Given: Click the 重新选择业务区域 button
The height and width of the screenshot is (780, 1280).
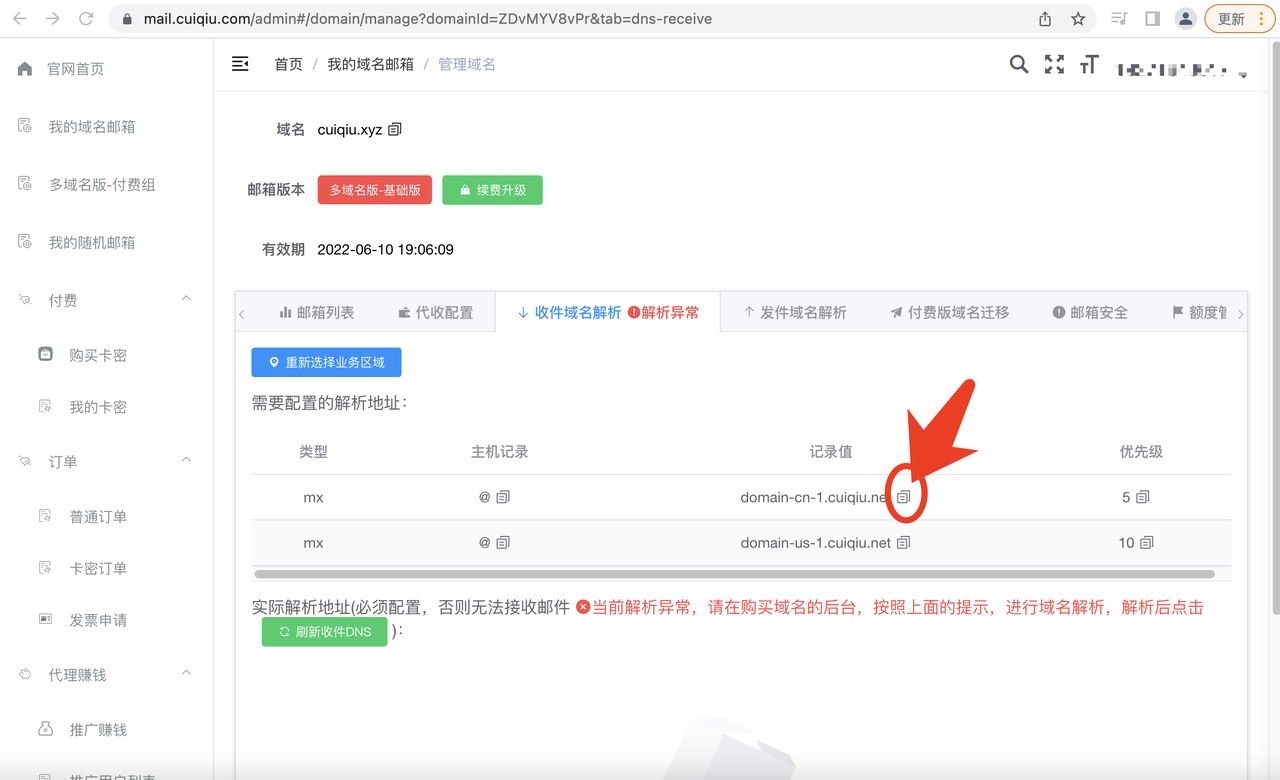Looking at the screenshot, I should 326,362.
